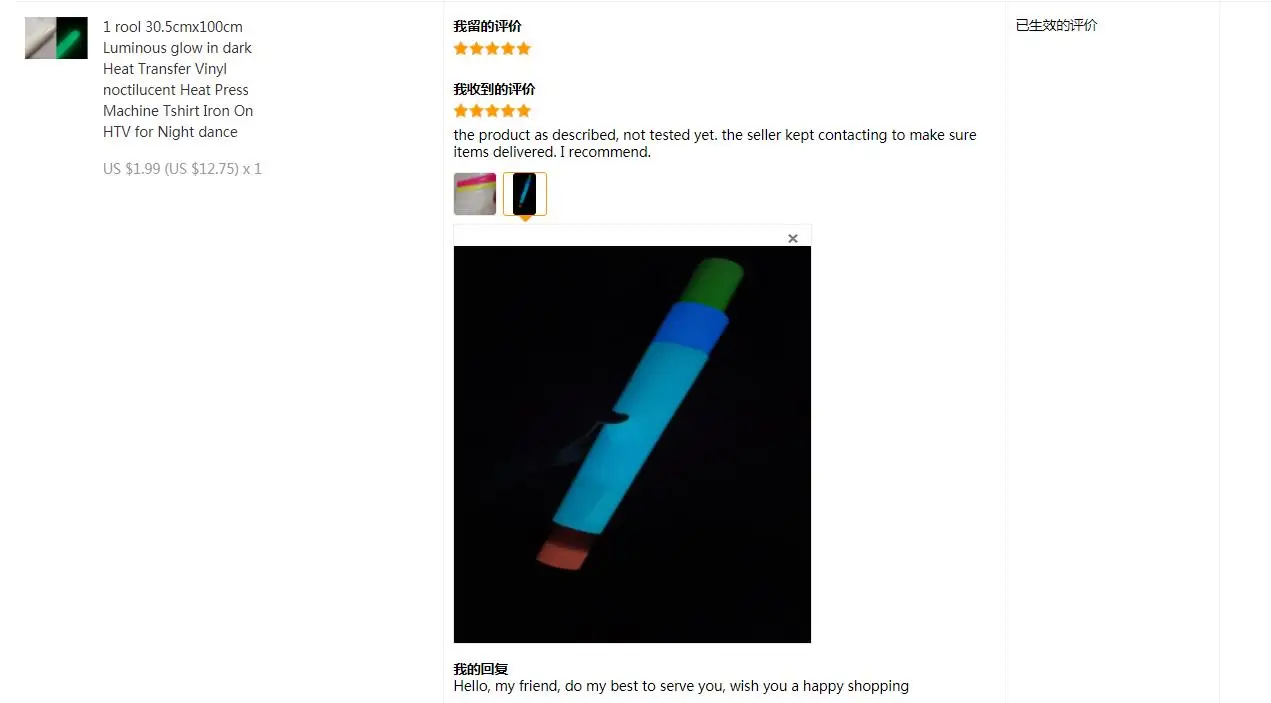Click the second star under 我收到的评价

(x=477, y=111)
